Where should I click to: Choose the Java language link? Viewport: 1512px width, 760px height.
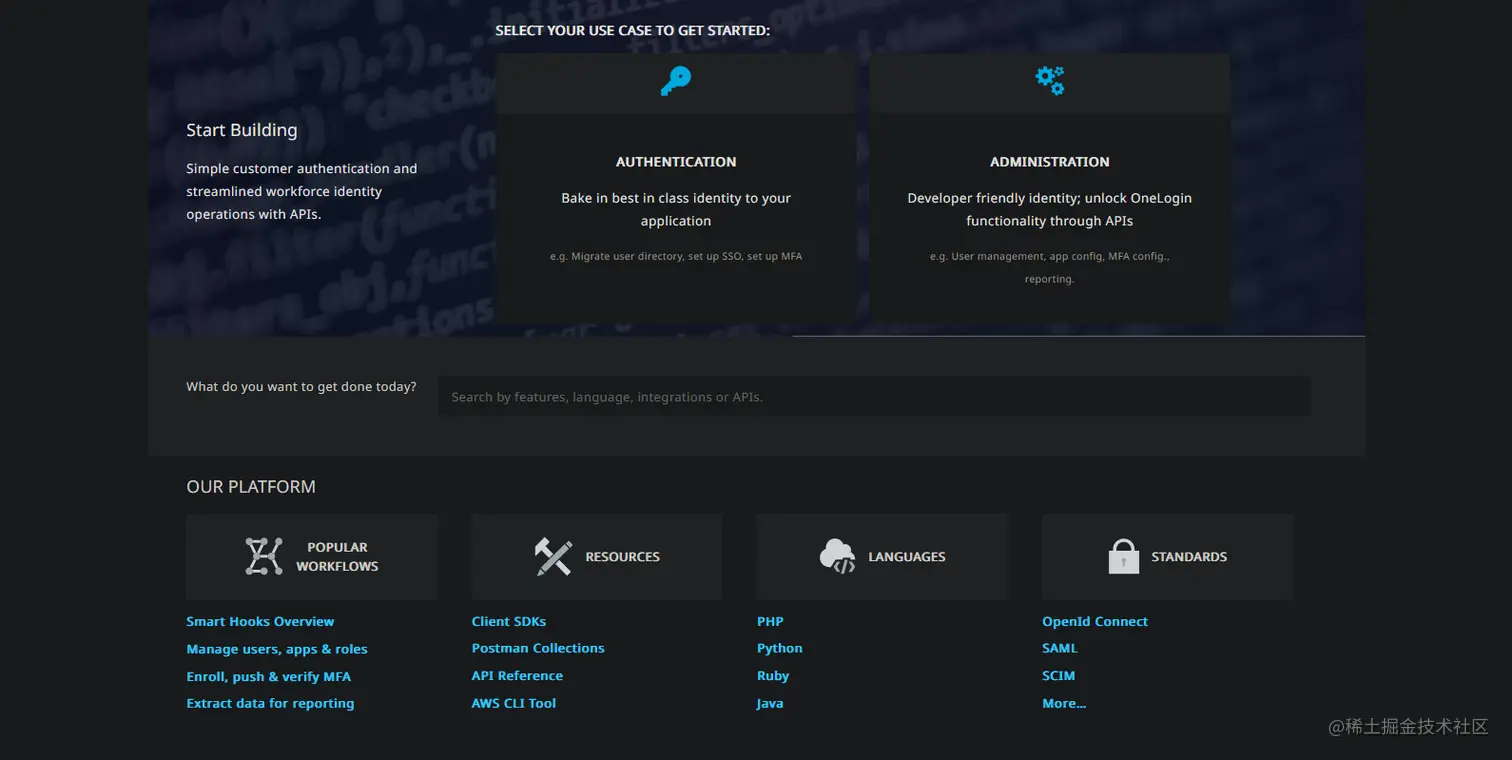click(770, 703)
